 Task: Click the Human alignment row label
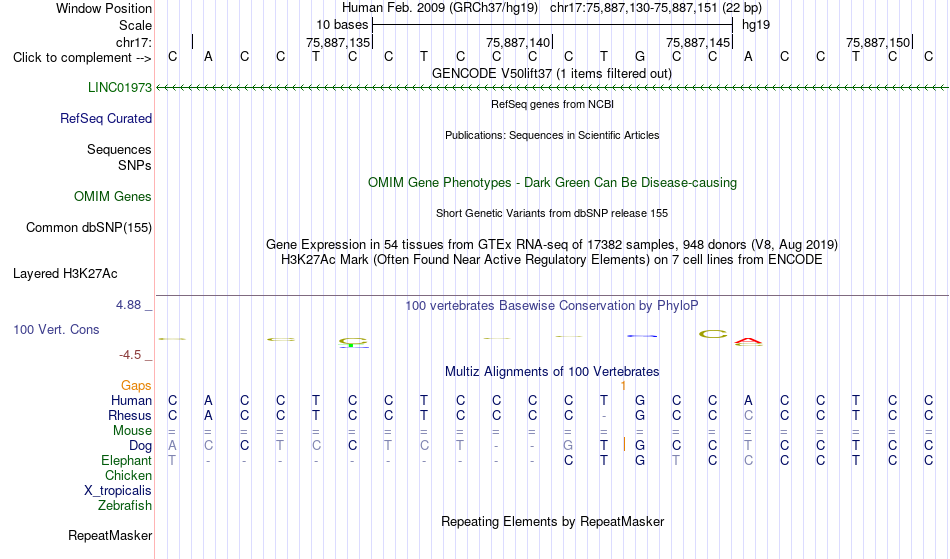131,400
